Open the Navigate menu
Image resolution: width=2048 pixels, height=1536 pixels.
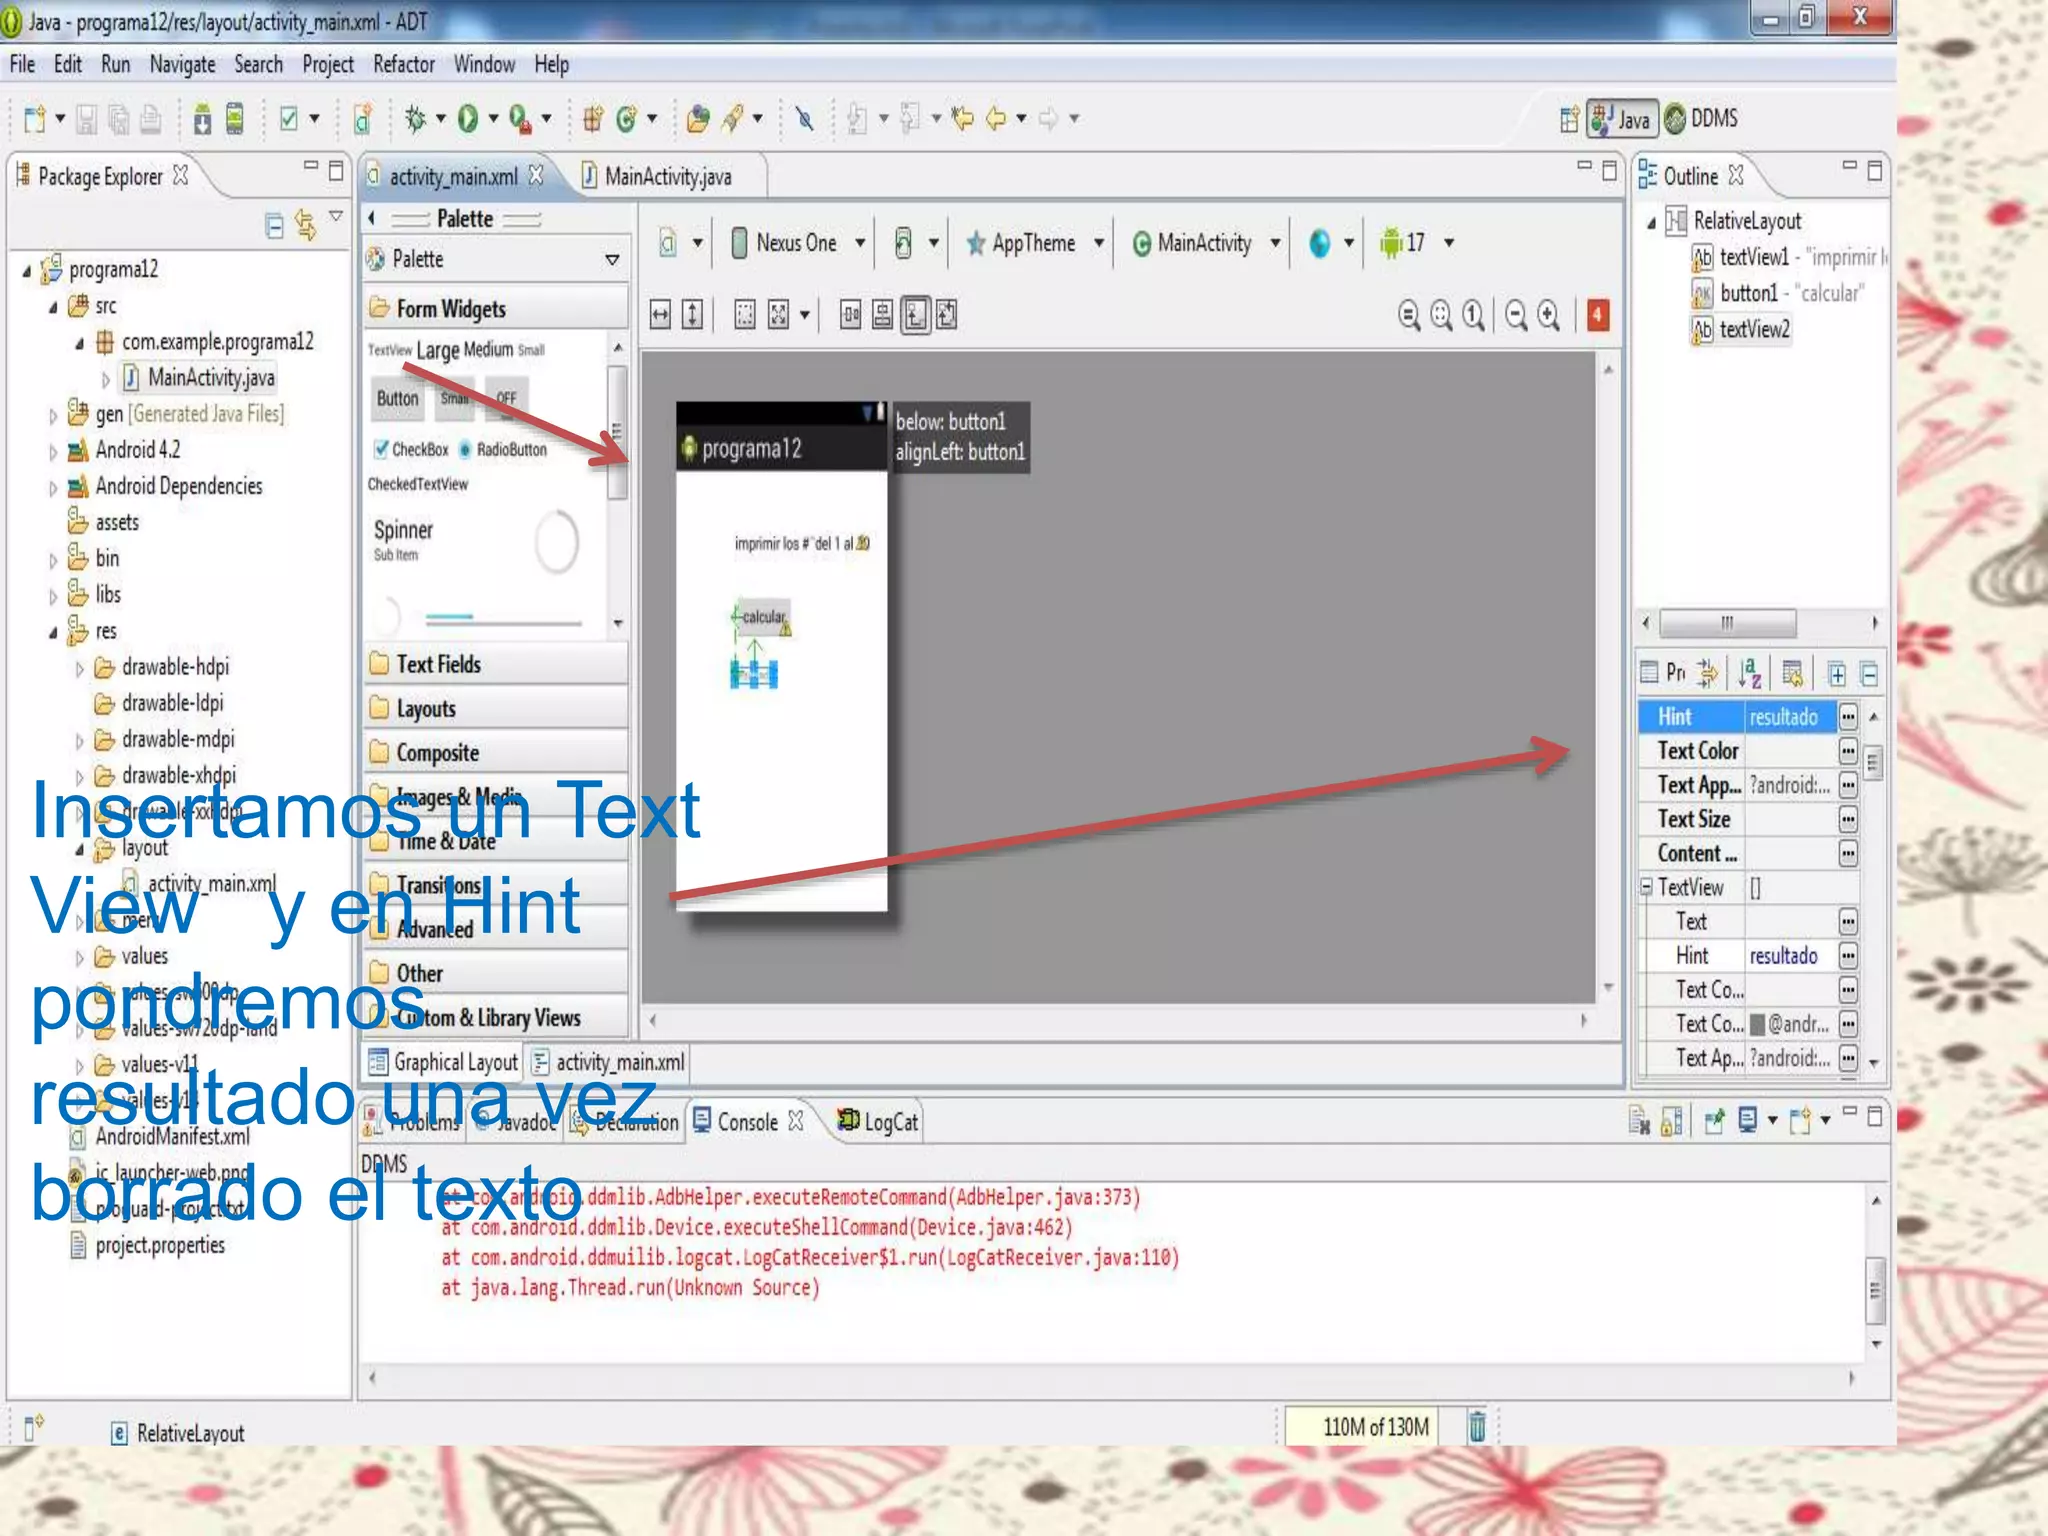(182, 65)
